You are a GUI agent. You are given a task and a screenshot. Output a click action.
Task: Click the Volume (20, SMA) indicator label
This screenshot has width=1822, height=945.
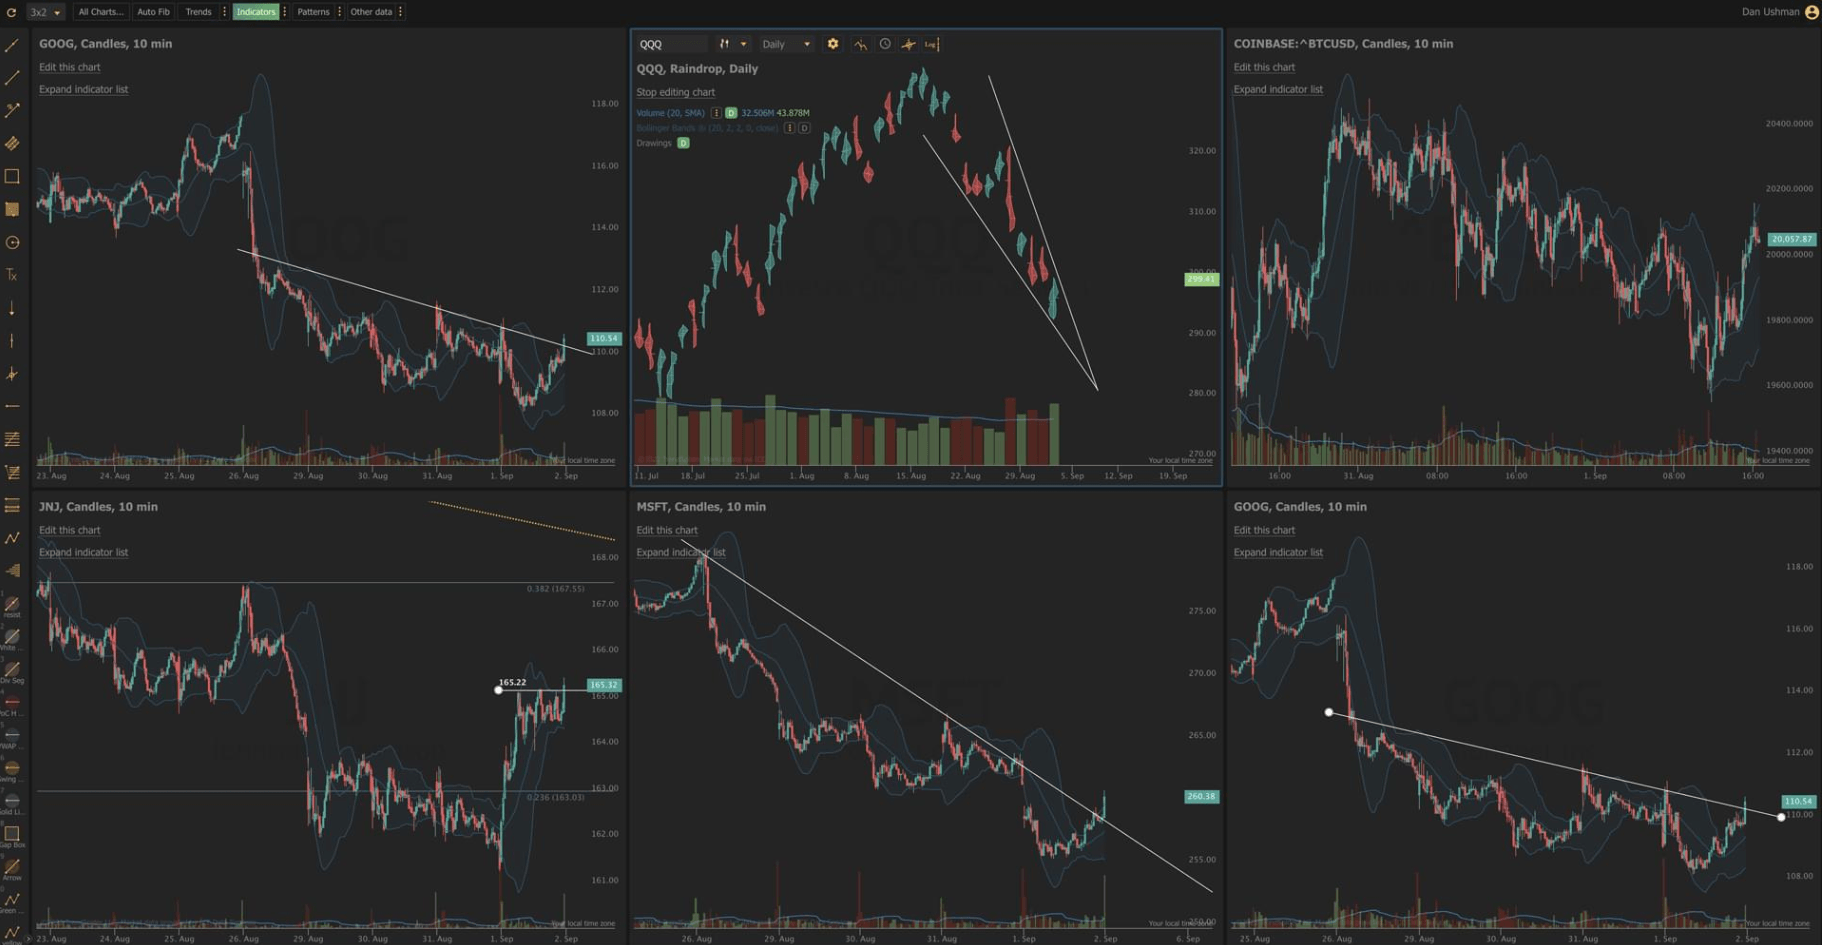coord(670,113)
